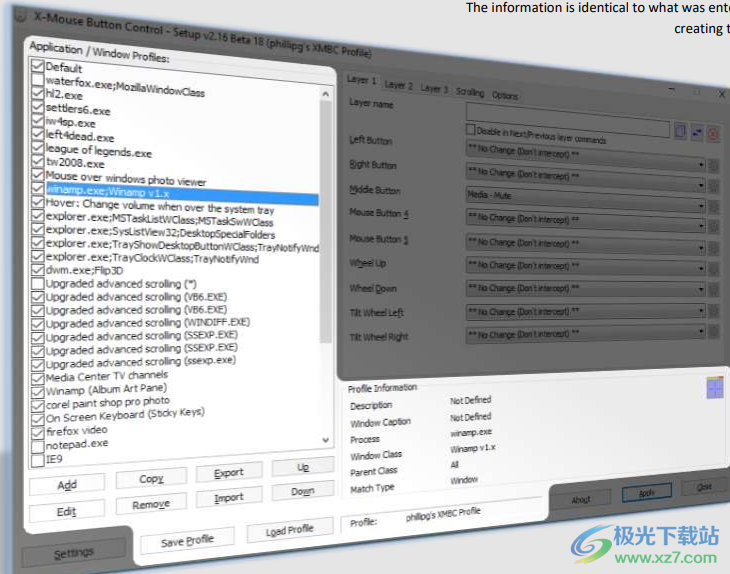The image size is (730, 574).
Task: Click the Save Profile button
Action: point(187,540)
